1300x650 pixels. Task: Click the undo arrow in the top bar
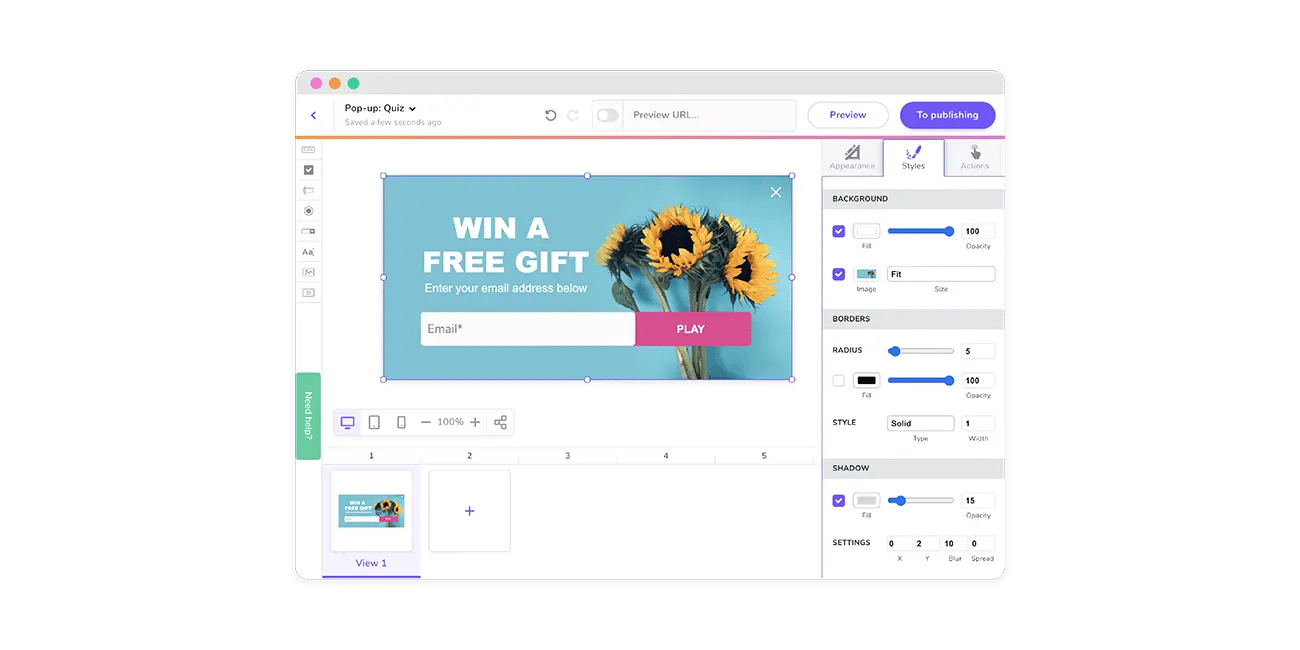pyautogui.click(x=550, y=115)
